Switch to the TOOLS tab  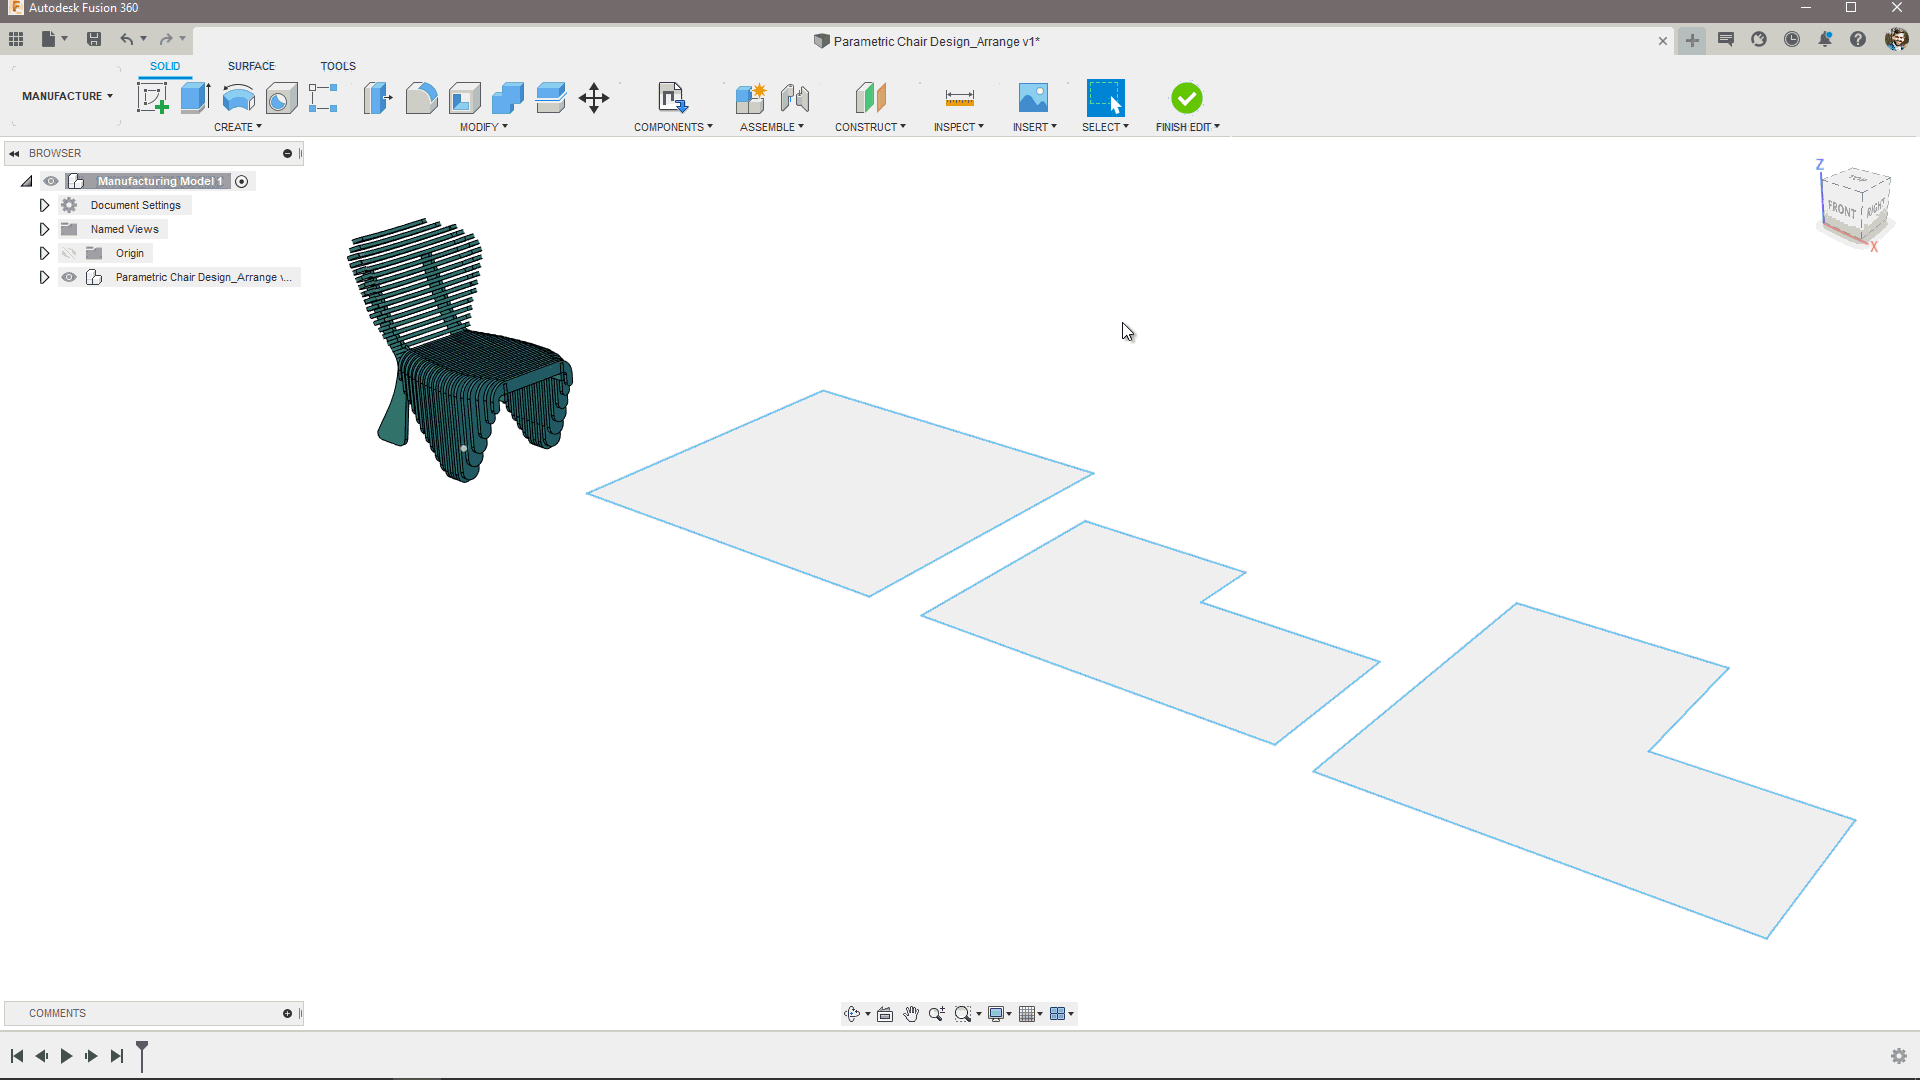point(338,66)
